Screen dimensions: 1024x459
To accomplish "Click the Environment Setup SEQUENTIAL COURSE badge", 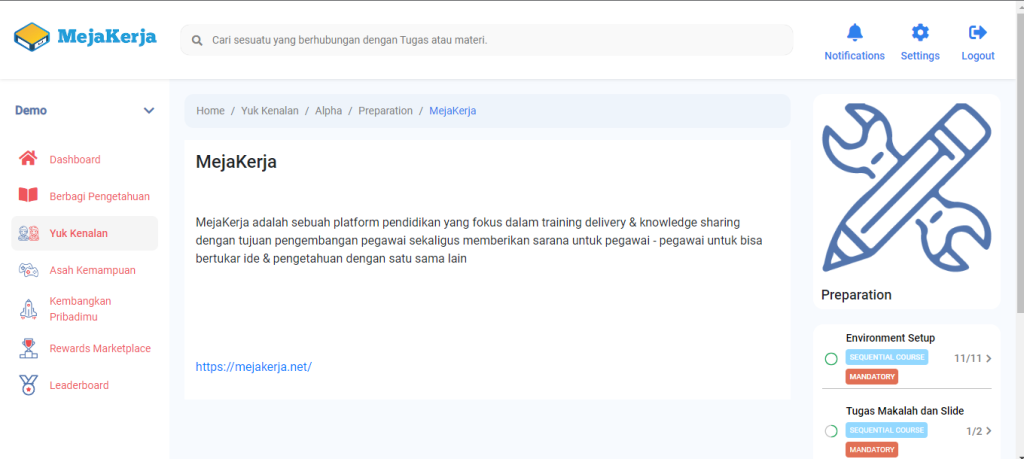I will (x=887, y=357).
